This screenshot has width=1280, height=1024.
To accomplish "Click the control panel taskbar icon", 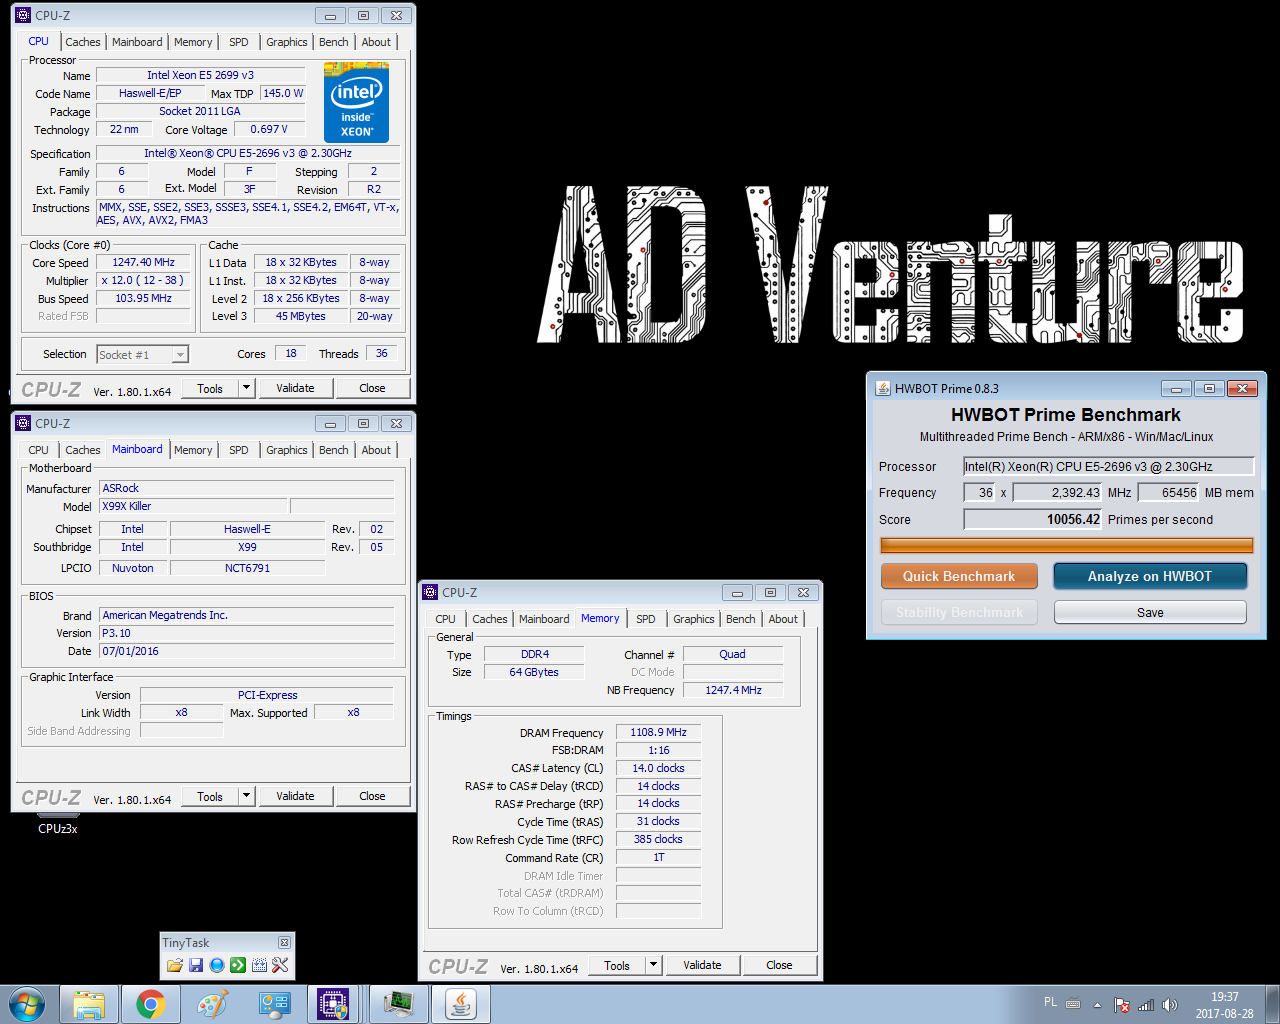I will point(274,1004).
